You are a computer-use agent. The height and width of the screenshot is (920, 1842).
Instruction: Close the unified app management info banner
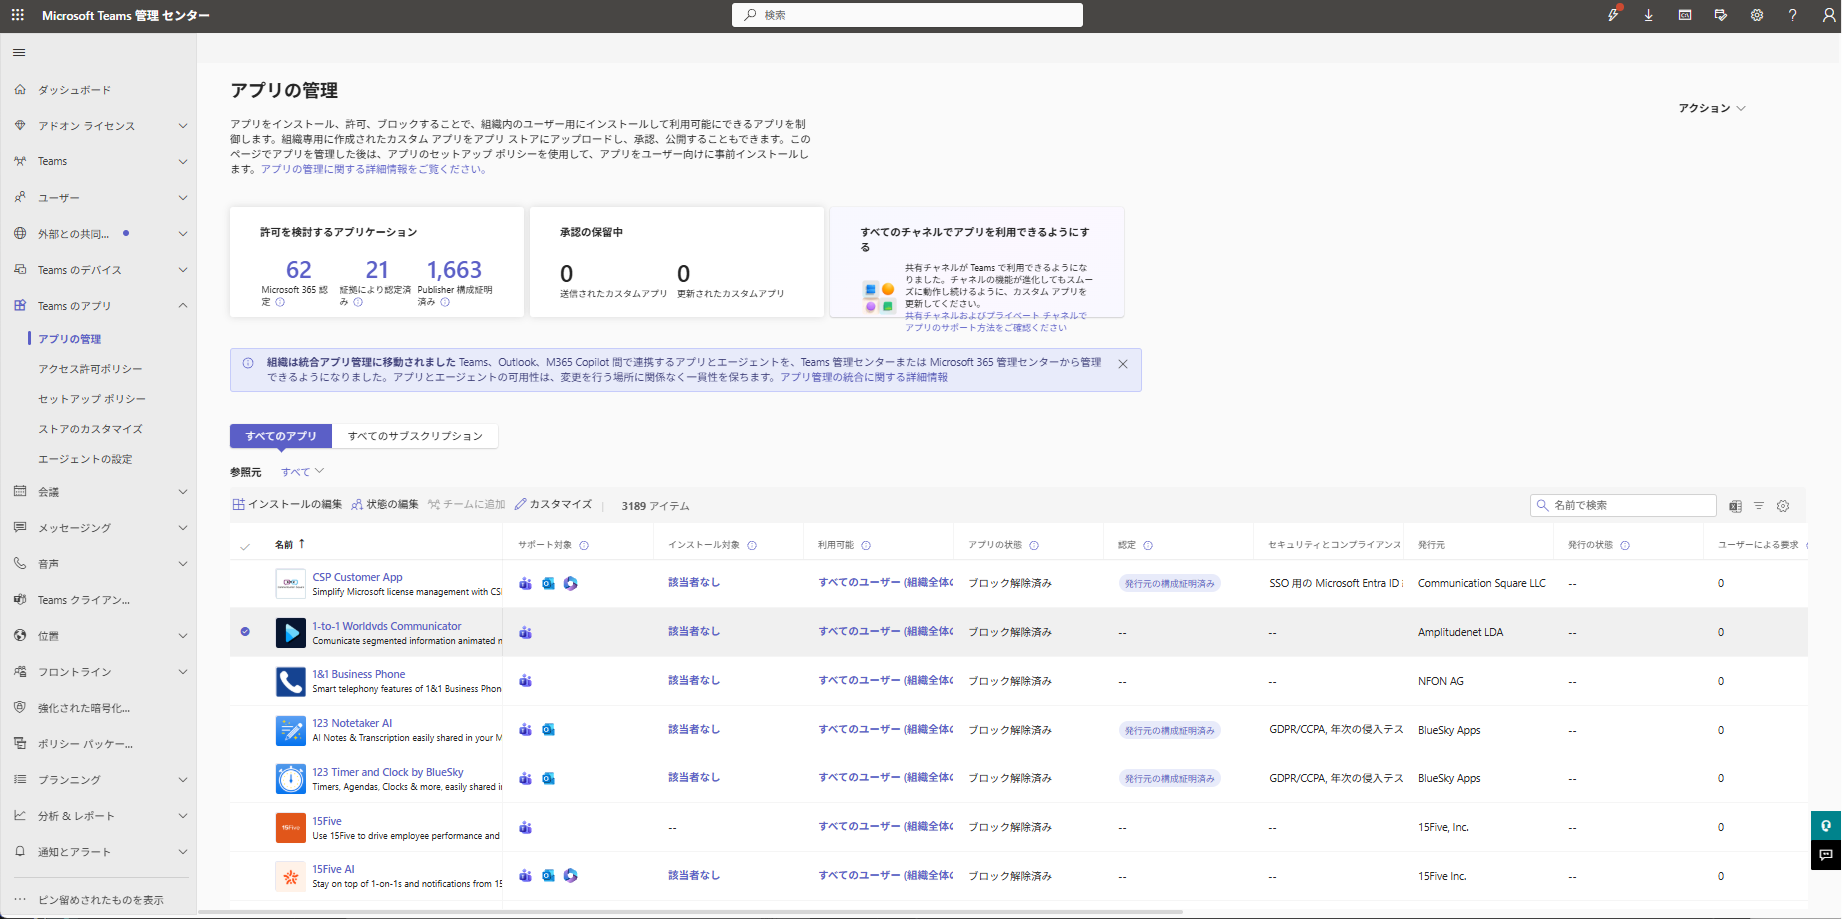pos(1123,364)
